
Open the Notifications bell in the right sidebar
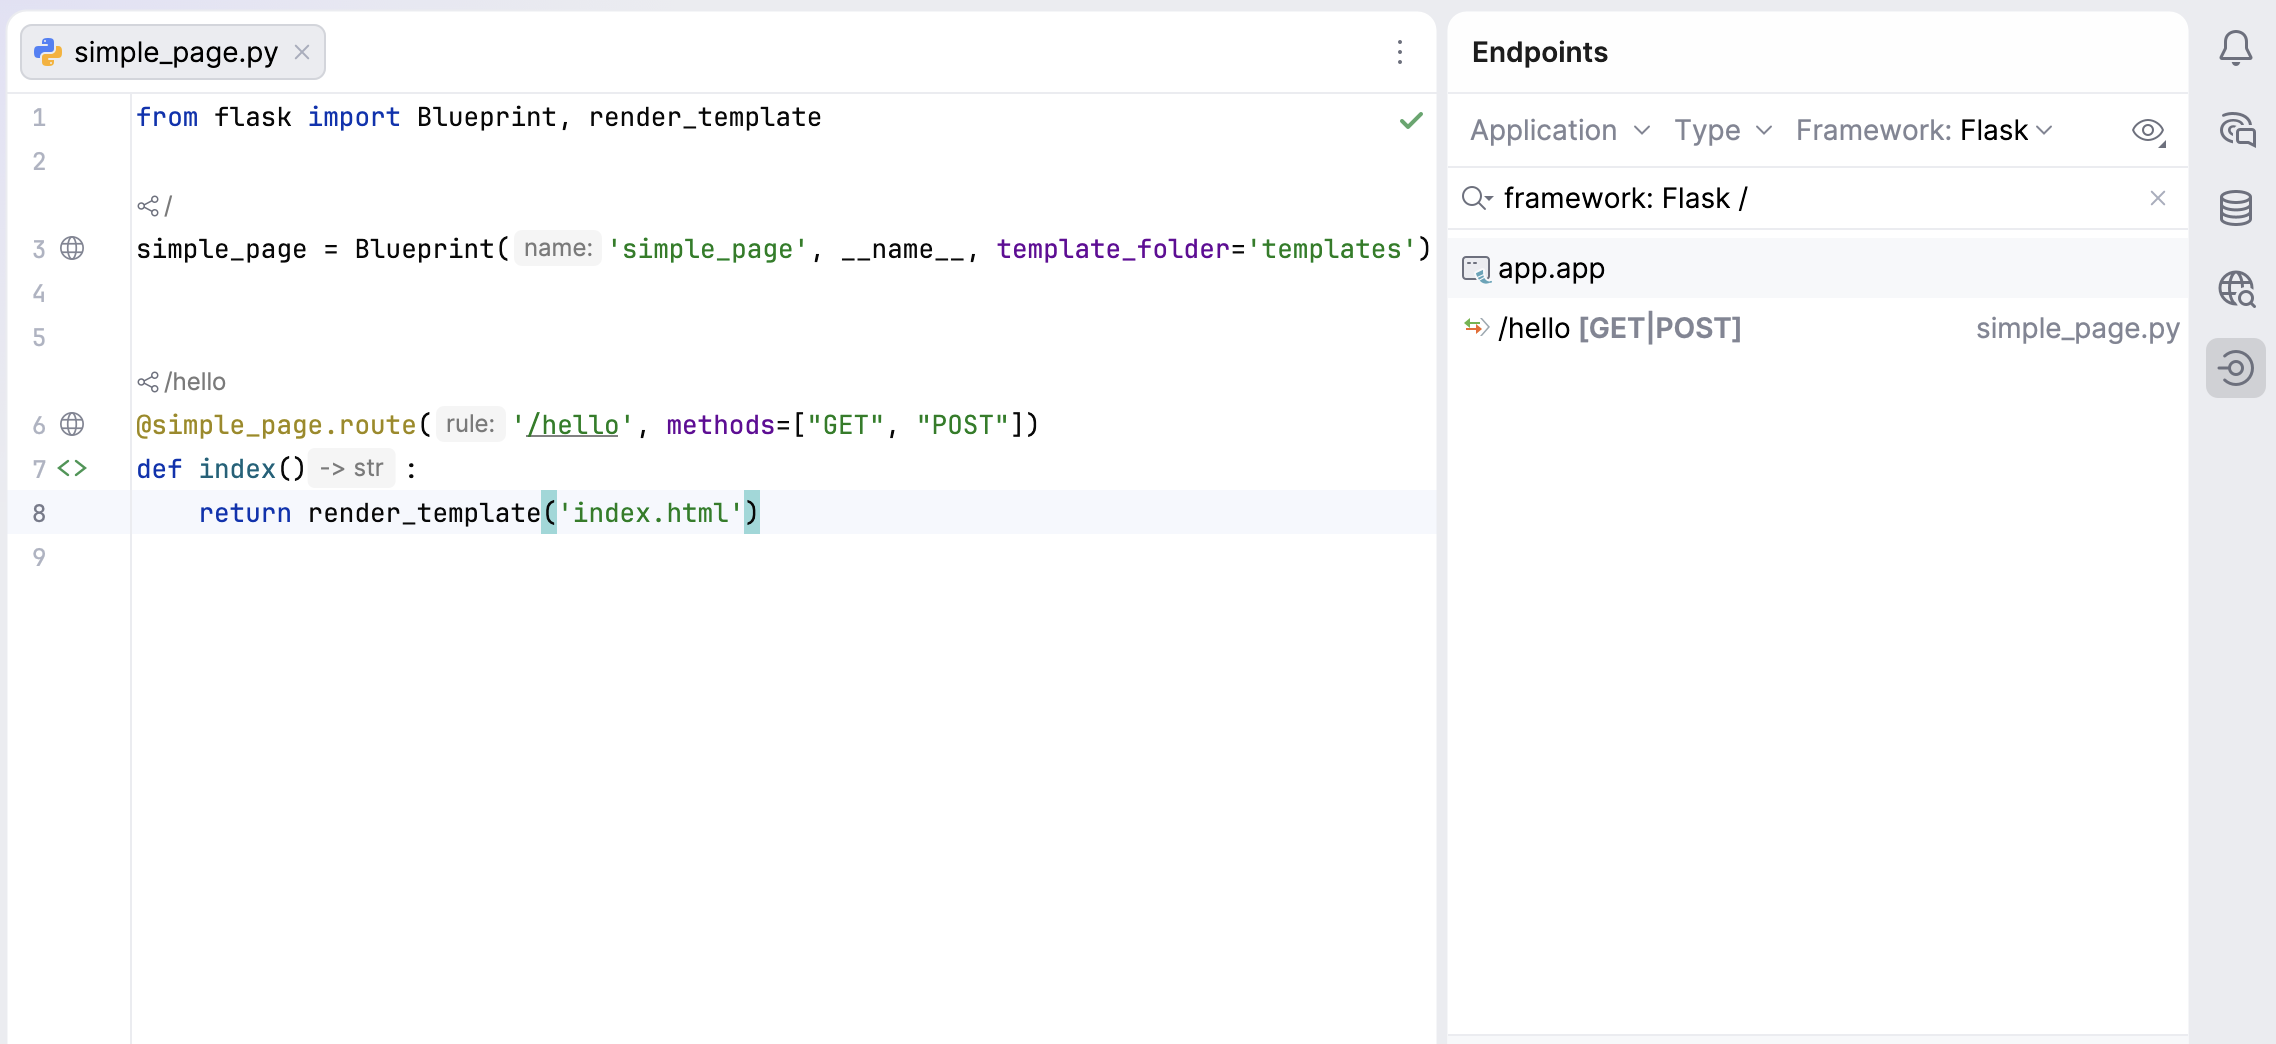point(2237,48)
